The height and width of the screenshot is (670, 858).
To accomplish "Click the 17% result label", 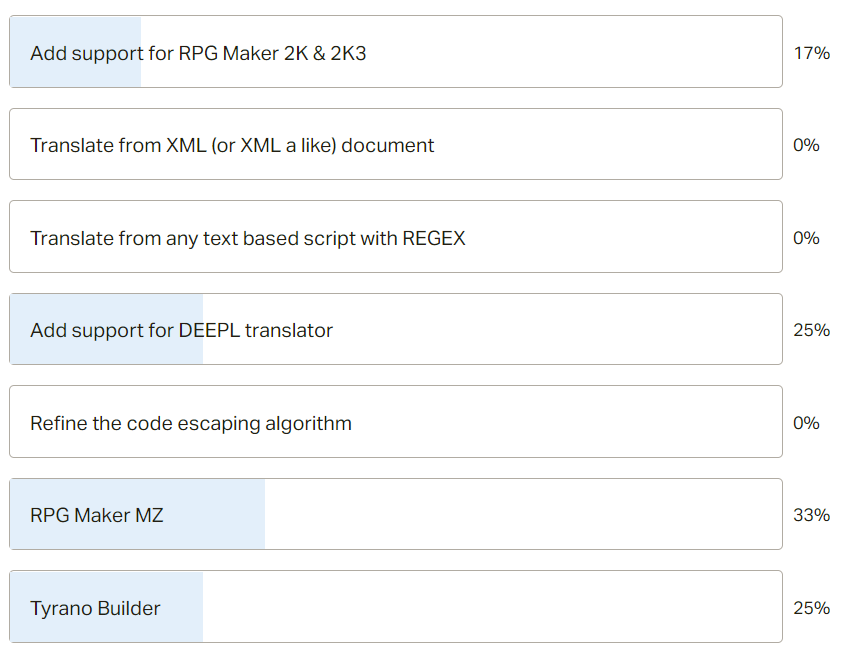I will 811,53.
